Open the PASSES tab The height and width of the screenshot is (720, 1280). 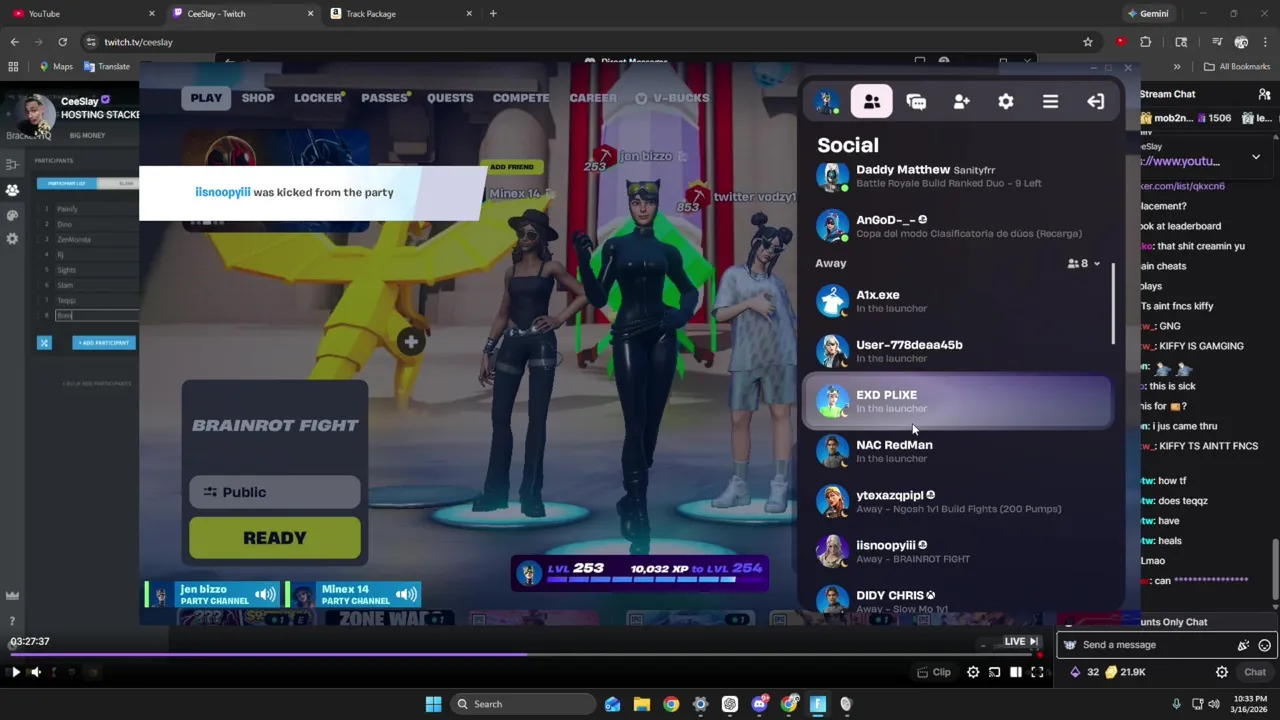coord(386,98)
